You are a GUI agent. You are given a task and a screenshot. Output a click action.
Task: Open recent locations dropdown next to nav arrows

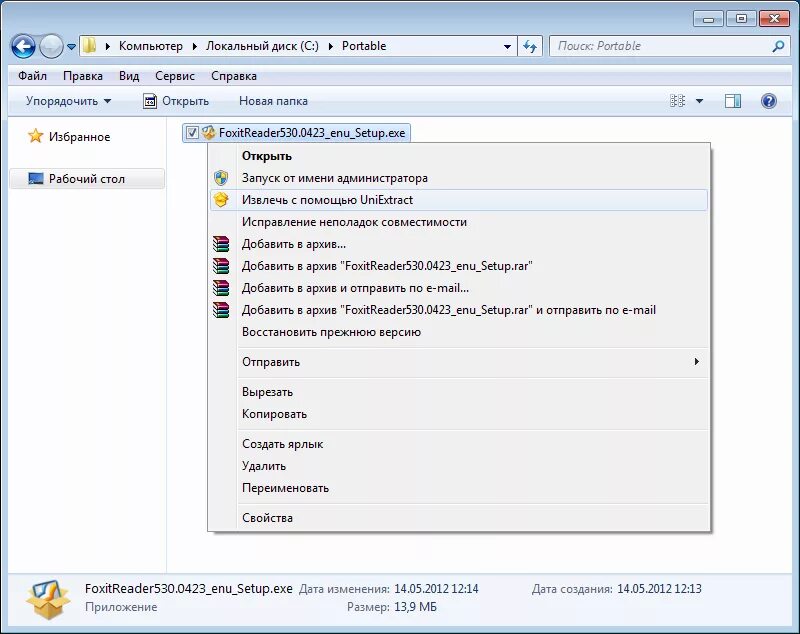(x=71, y=46)
